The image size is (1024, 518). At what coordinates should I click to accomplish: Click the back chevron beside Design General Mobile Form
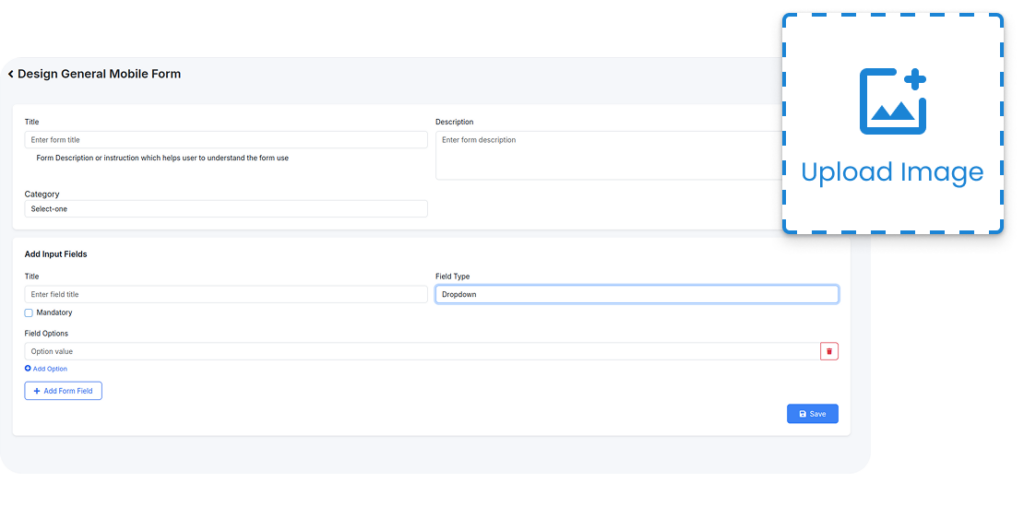point(11,74)
